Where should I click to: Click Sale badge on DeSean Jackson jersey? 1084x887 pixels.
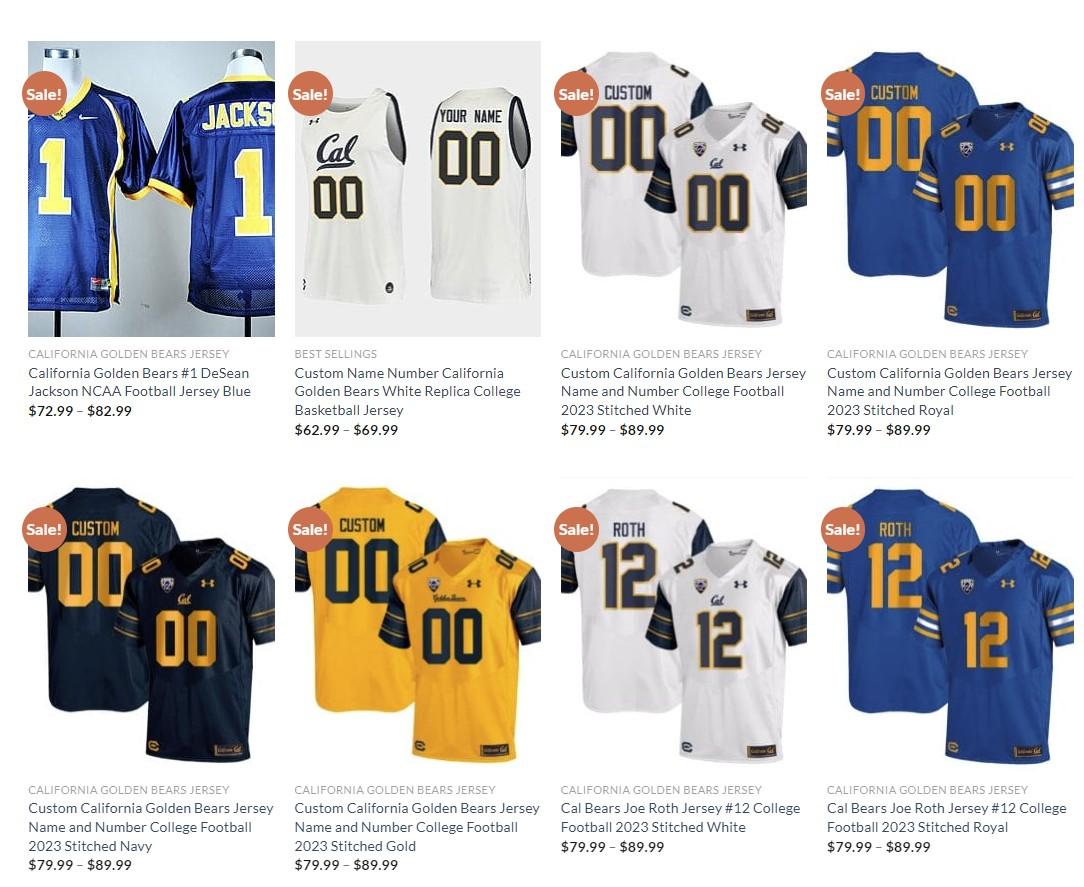44,93
